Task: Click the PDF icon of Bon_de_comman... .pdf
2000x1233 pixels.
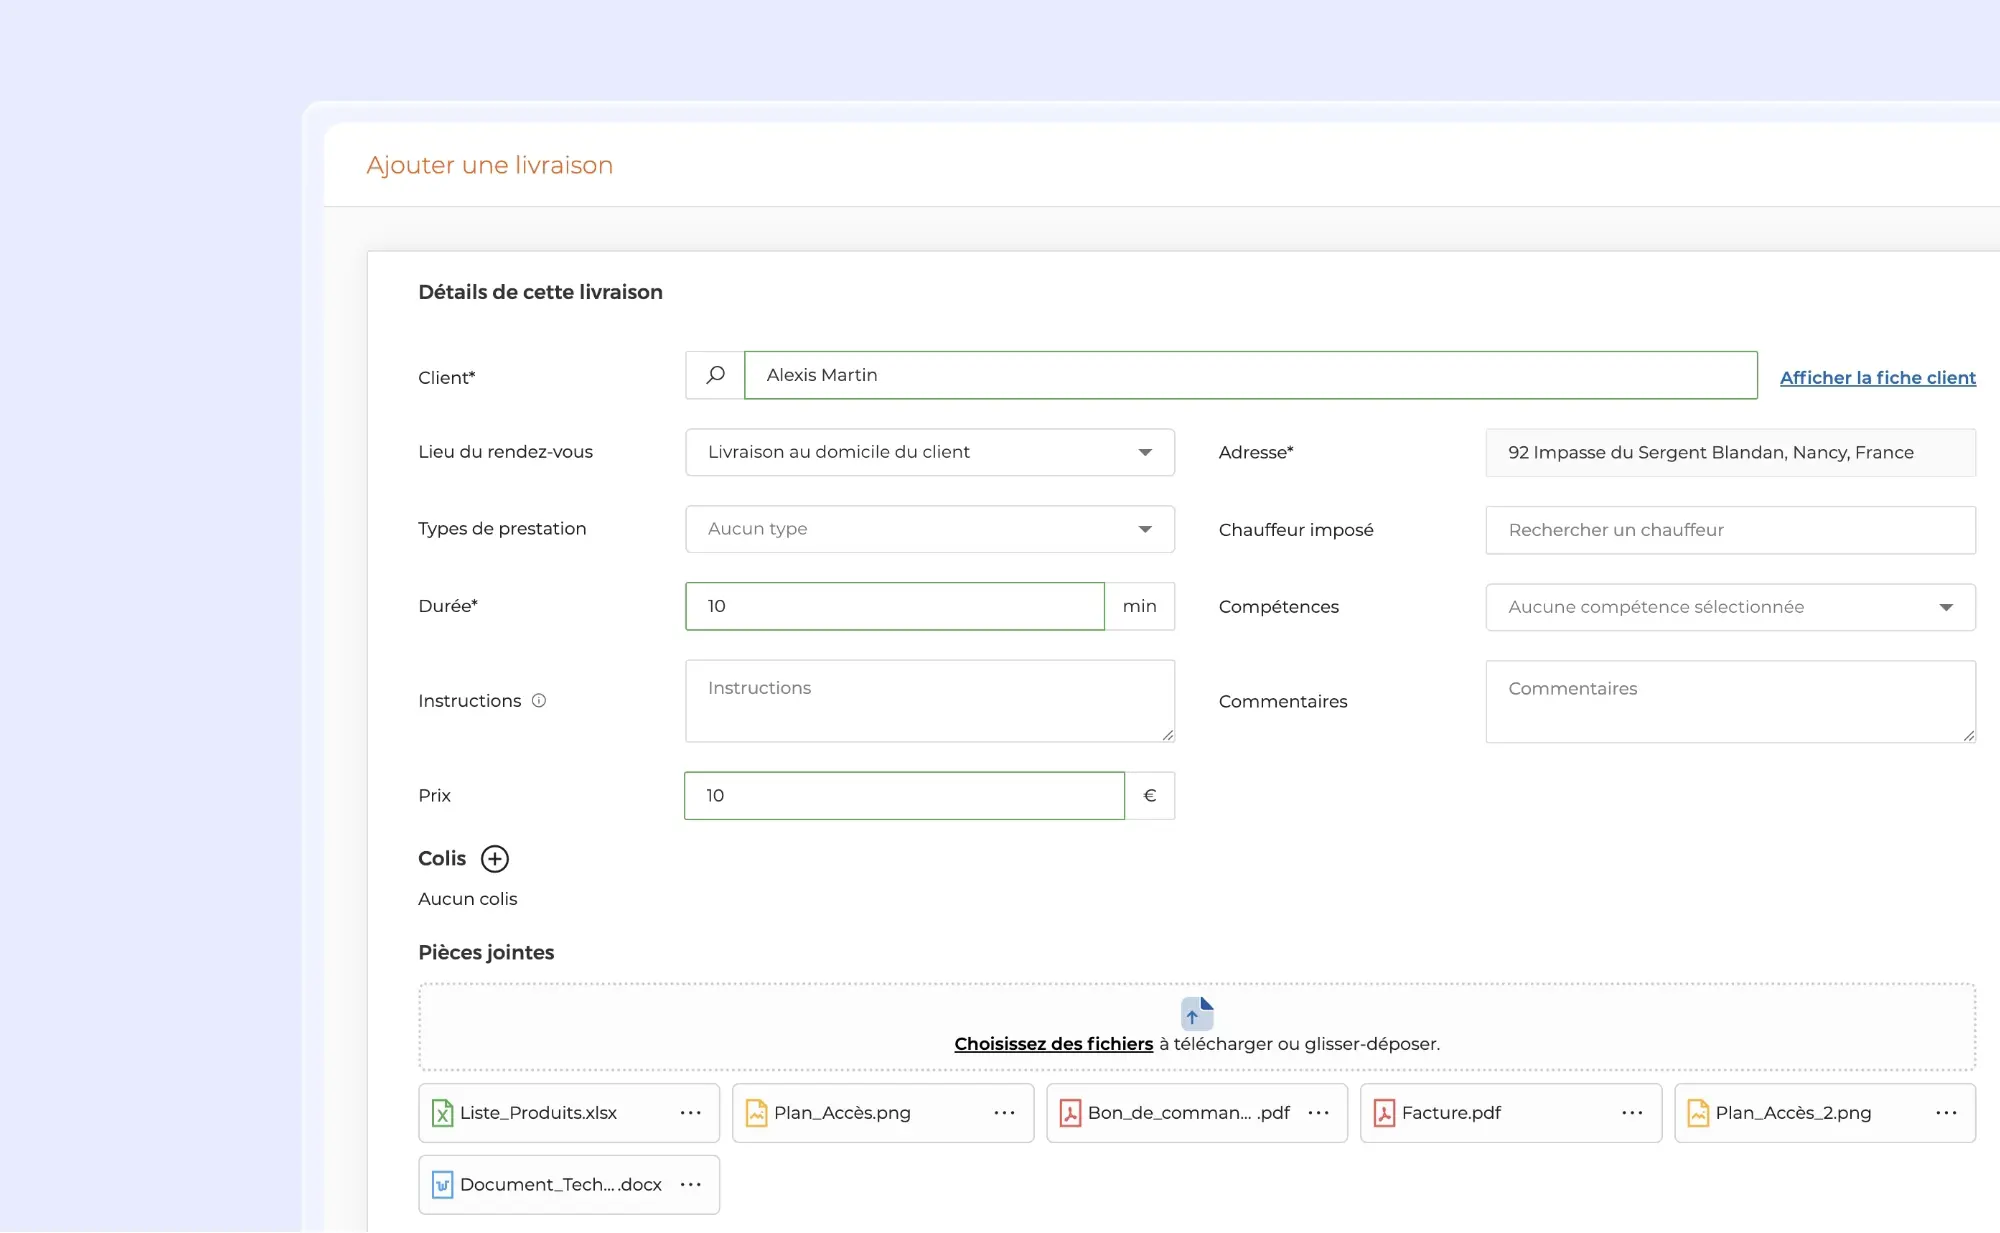Action: coord(1070,1112)
